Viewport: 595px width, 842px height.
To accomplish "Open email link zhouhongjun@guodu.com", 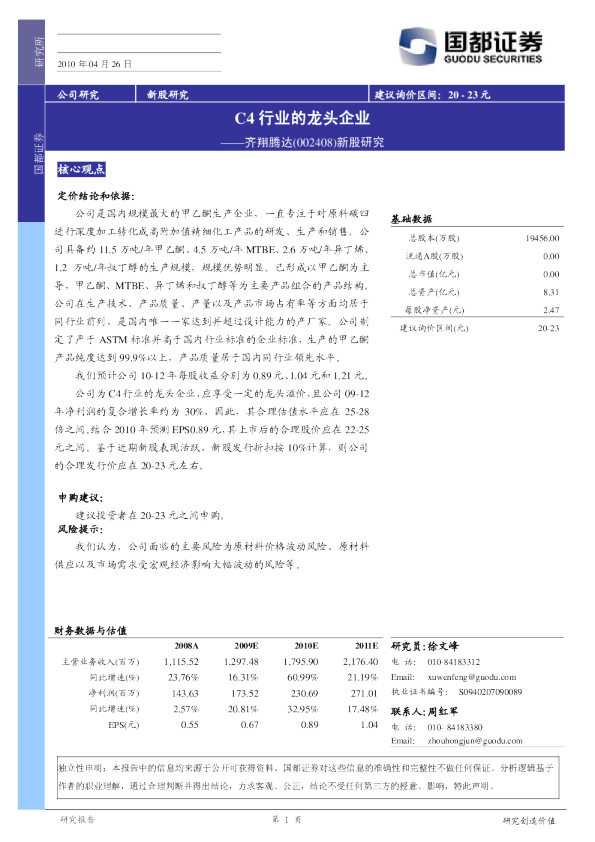I will click(x=475, y=741).
